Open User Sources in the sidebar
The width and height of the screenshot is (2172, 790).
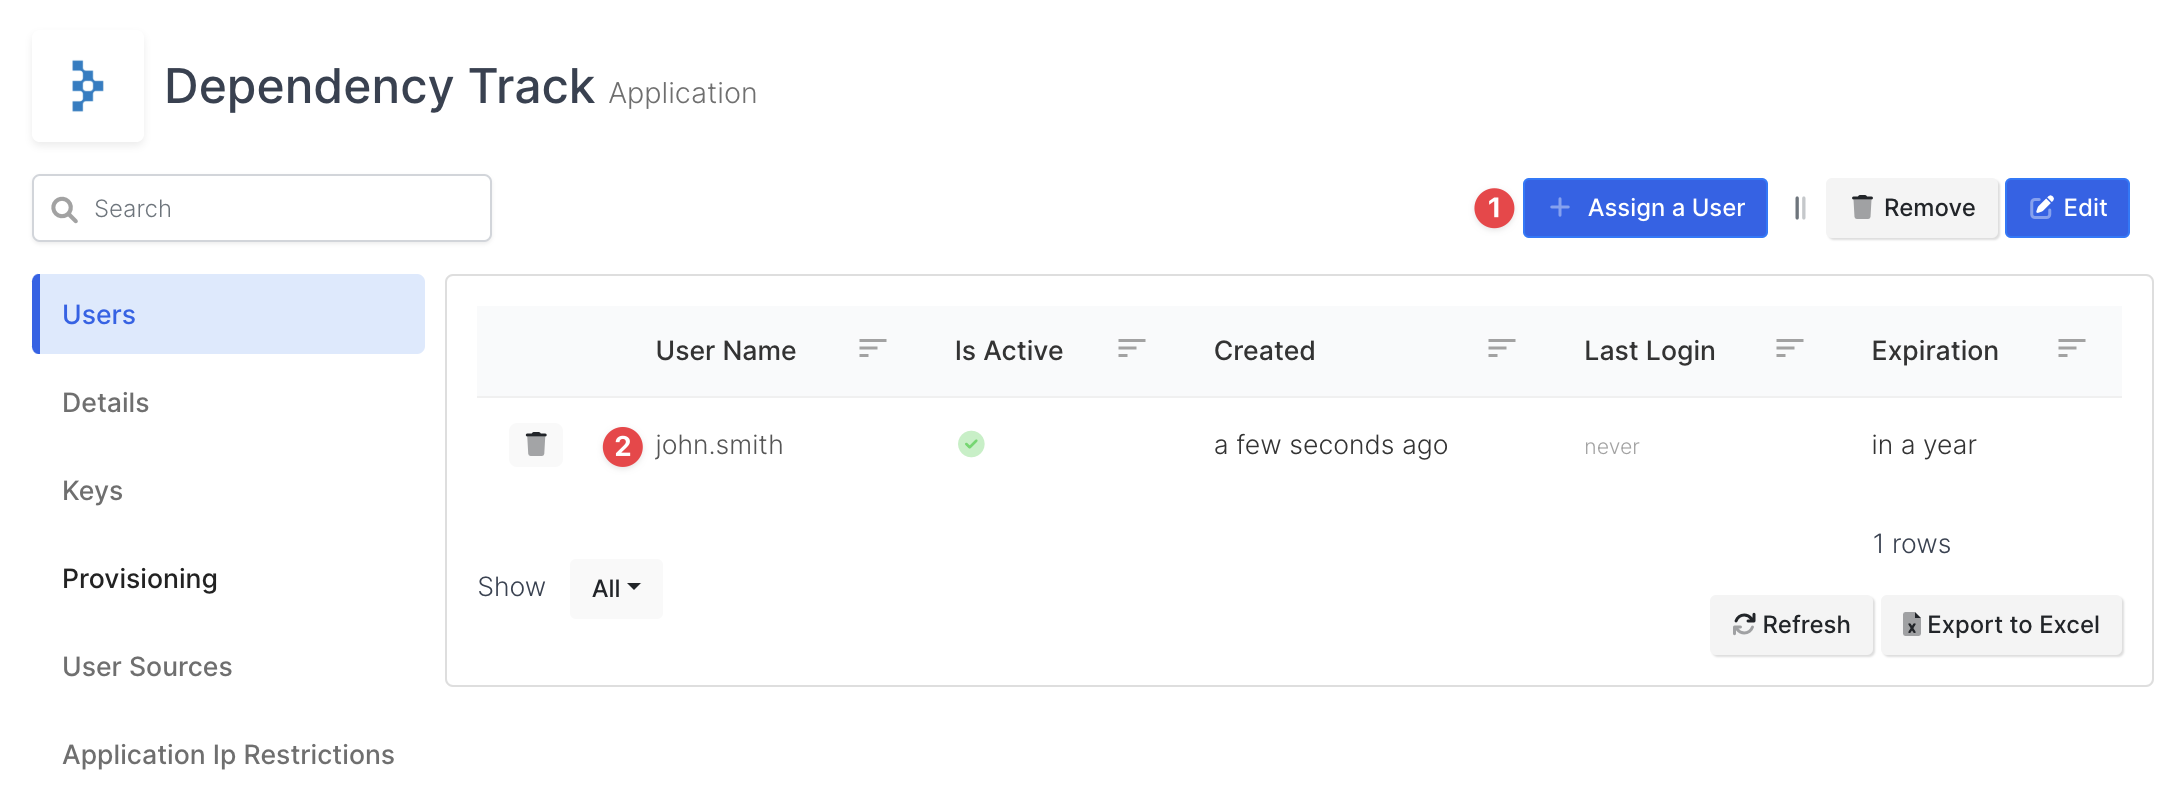pos(147,667)
